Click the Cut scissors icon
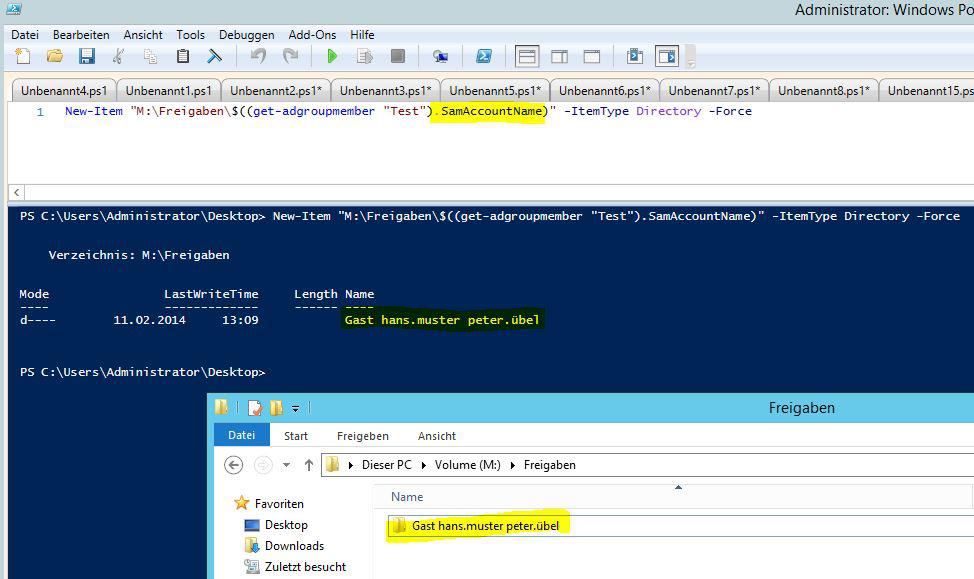The height and width of the screenshot is (579, 974). (x=118, y=57)
